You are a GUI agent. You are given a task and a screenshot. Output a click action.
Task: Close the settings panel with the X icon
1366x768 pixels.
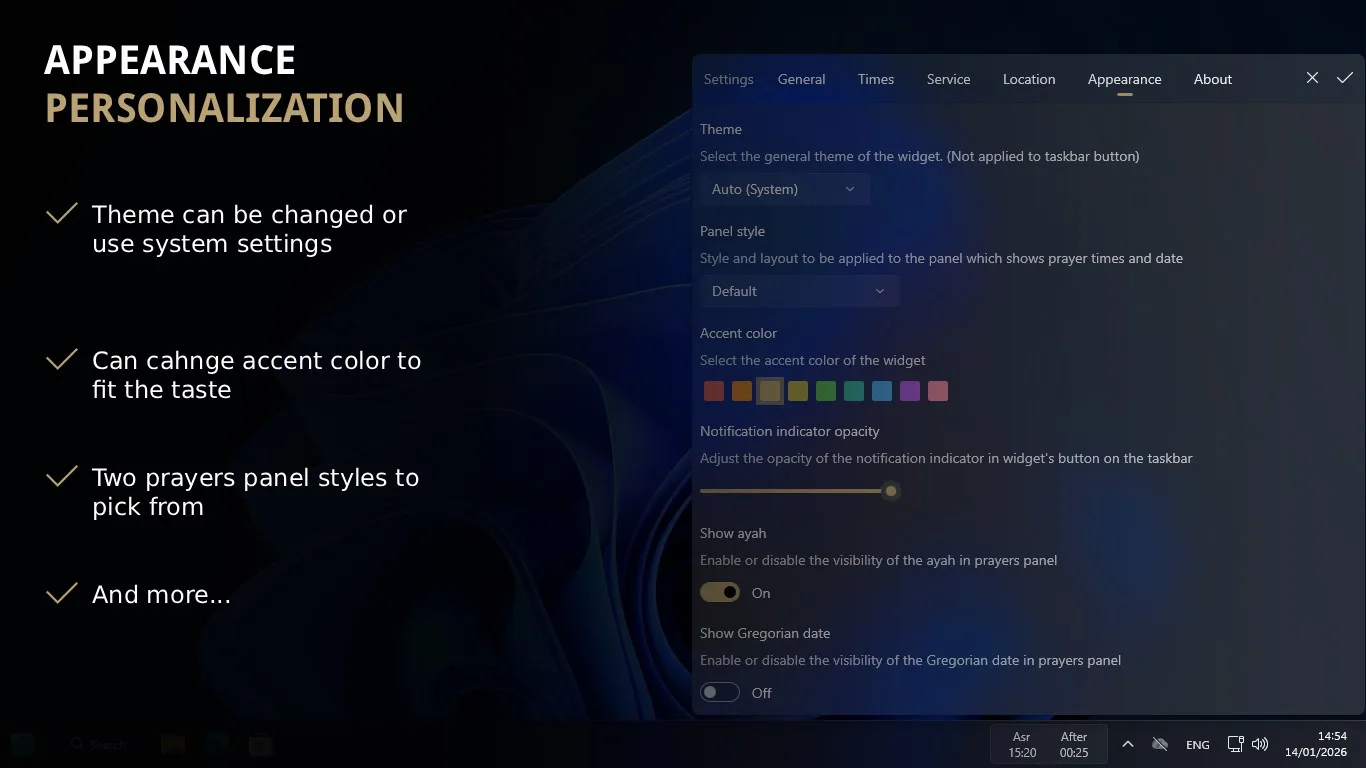pyautogui.click(x=1312, y=78)
